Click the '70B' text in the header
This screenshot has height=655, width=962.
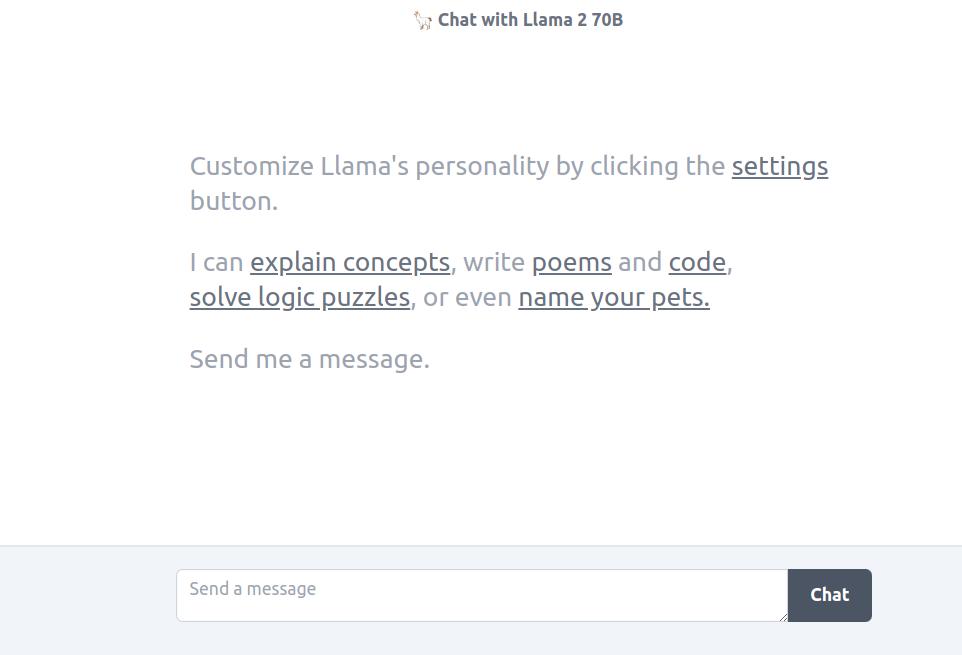pos(607,20)
